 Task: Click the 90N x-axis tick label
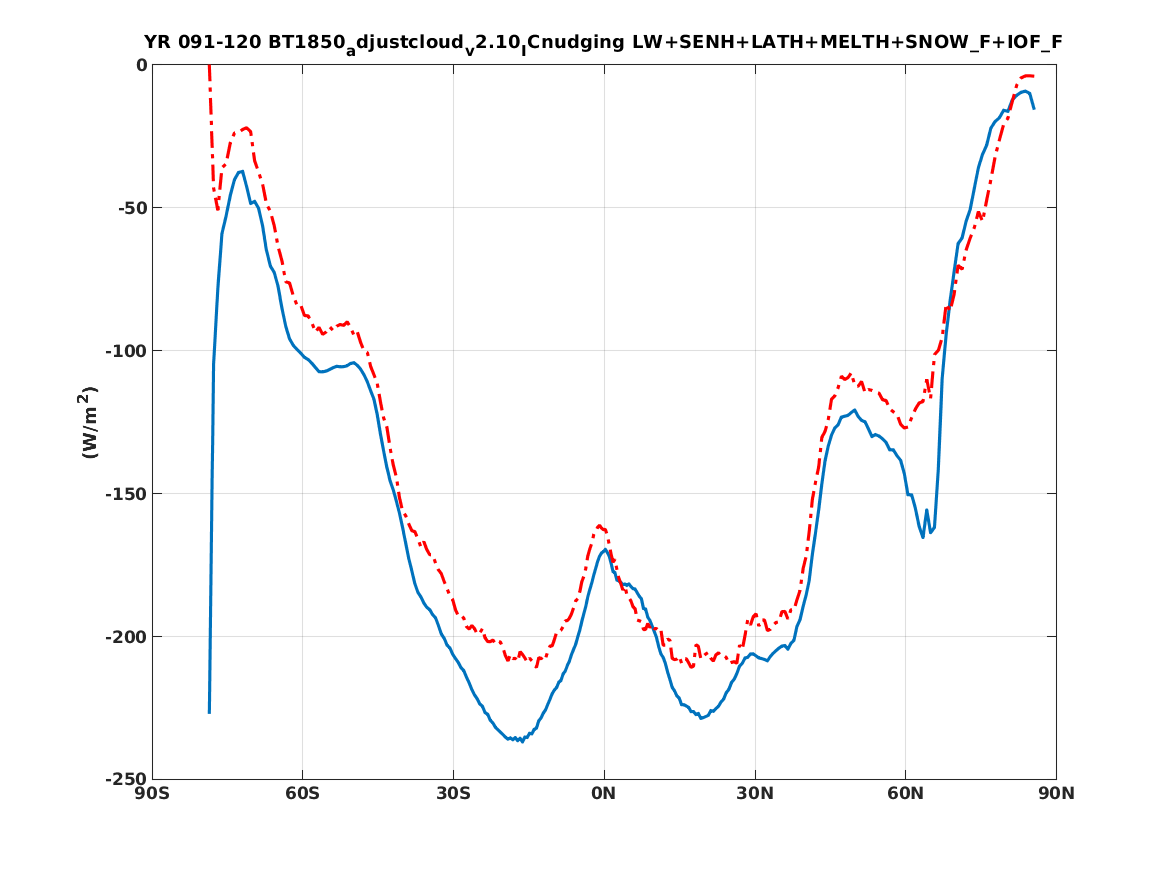(x=1057, y=794)
